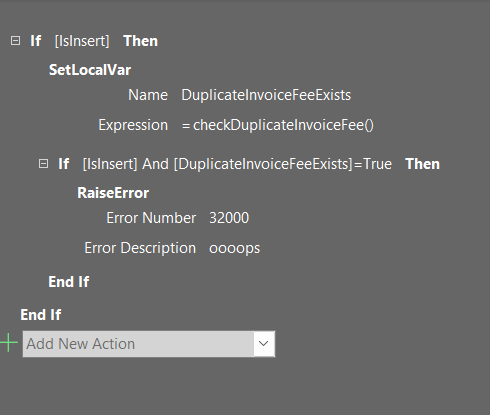The width and height of the screenshot is (490, 415).
Task: Edit the DuplicateInvoiceFeeExists name value
Action: [x=266, y=95]
